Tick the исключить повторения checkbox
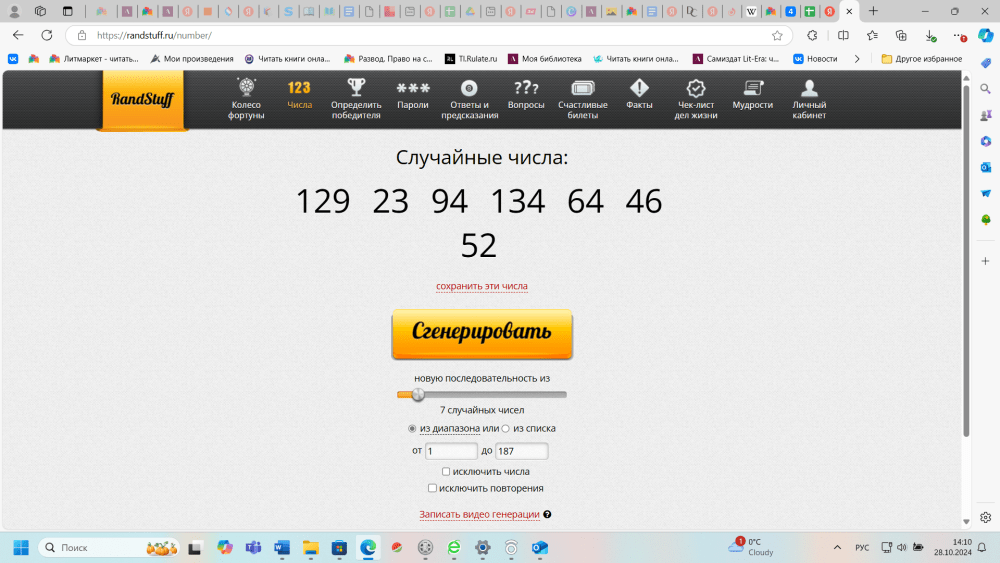This screenshot has height=563, width=1000. click(x=432, y=489)
